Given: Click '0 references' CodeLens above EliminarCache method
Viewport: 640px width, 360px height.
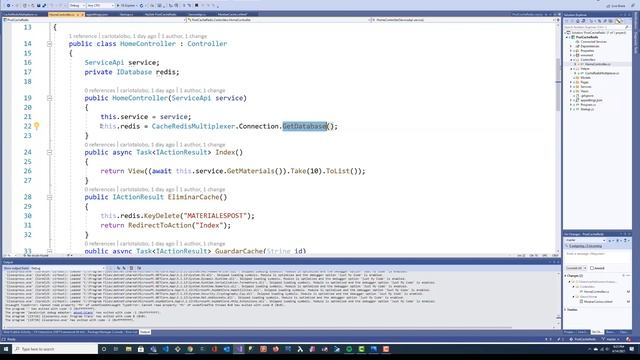Looking at the screenshot, I should click(x=100, y=190).
